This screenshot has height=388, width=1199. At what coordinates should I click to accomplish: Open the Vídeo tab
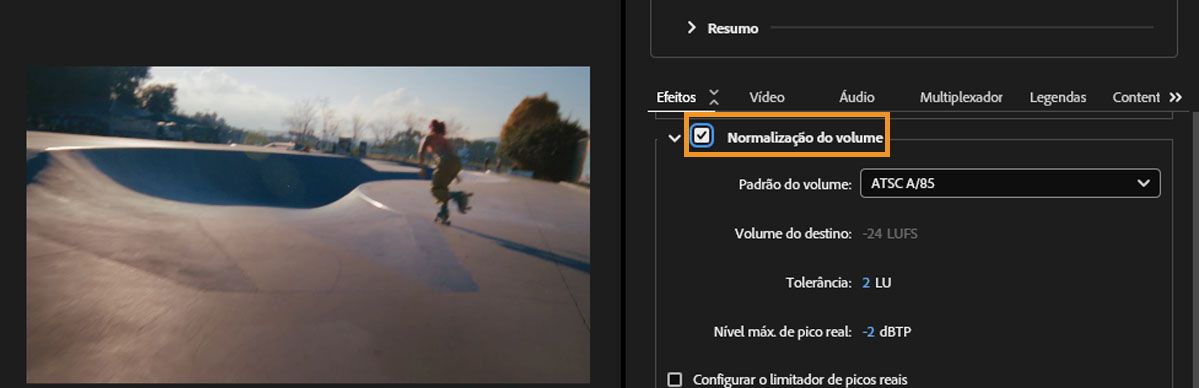766,97
